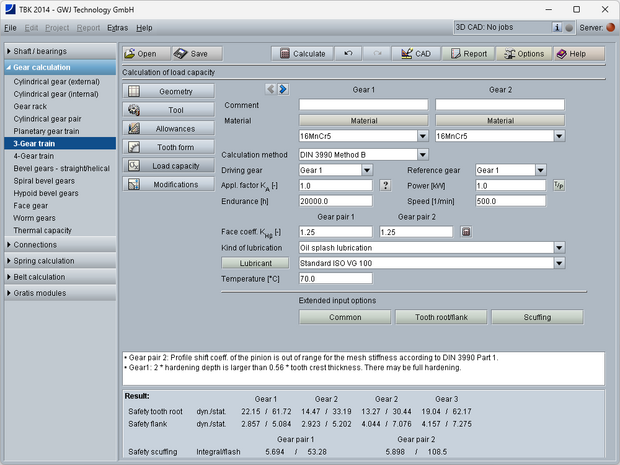
Task: Click the red Server status indicator
Action: tap(611, 28)
